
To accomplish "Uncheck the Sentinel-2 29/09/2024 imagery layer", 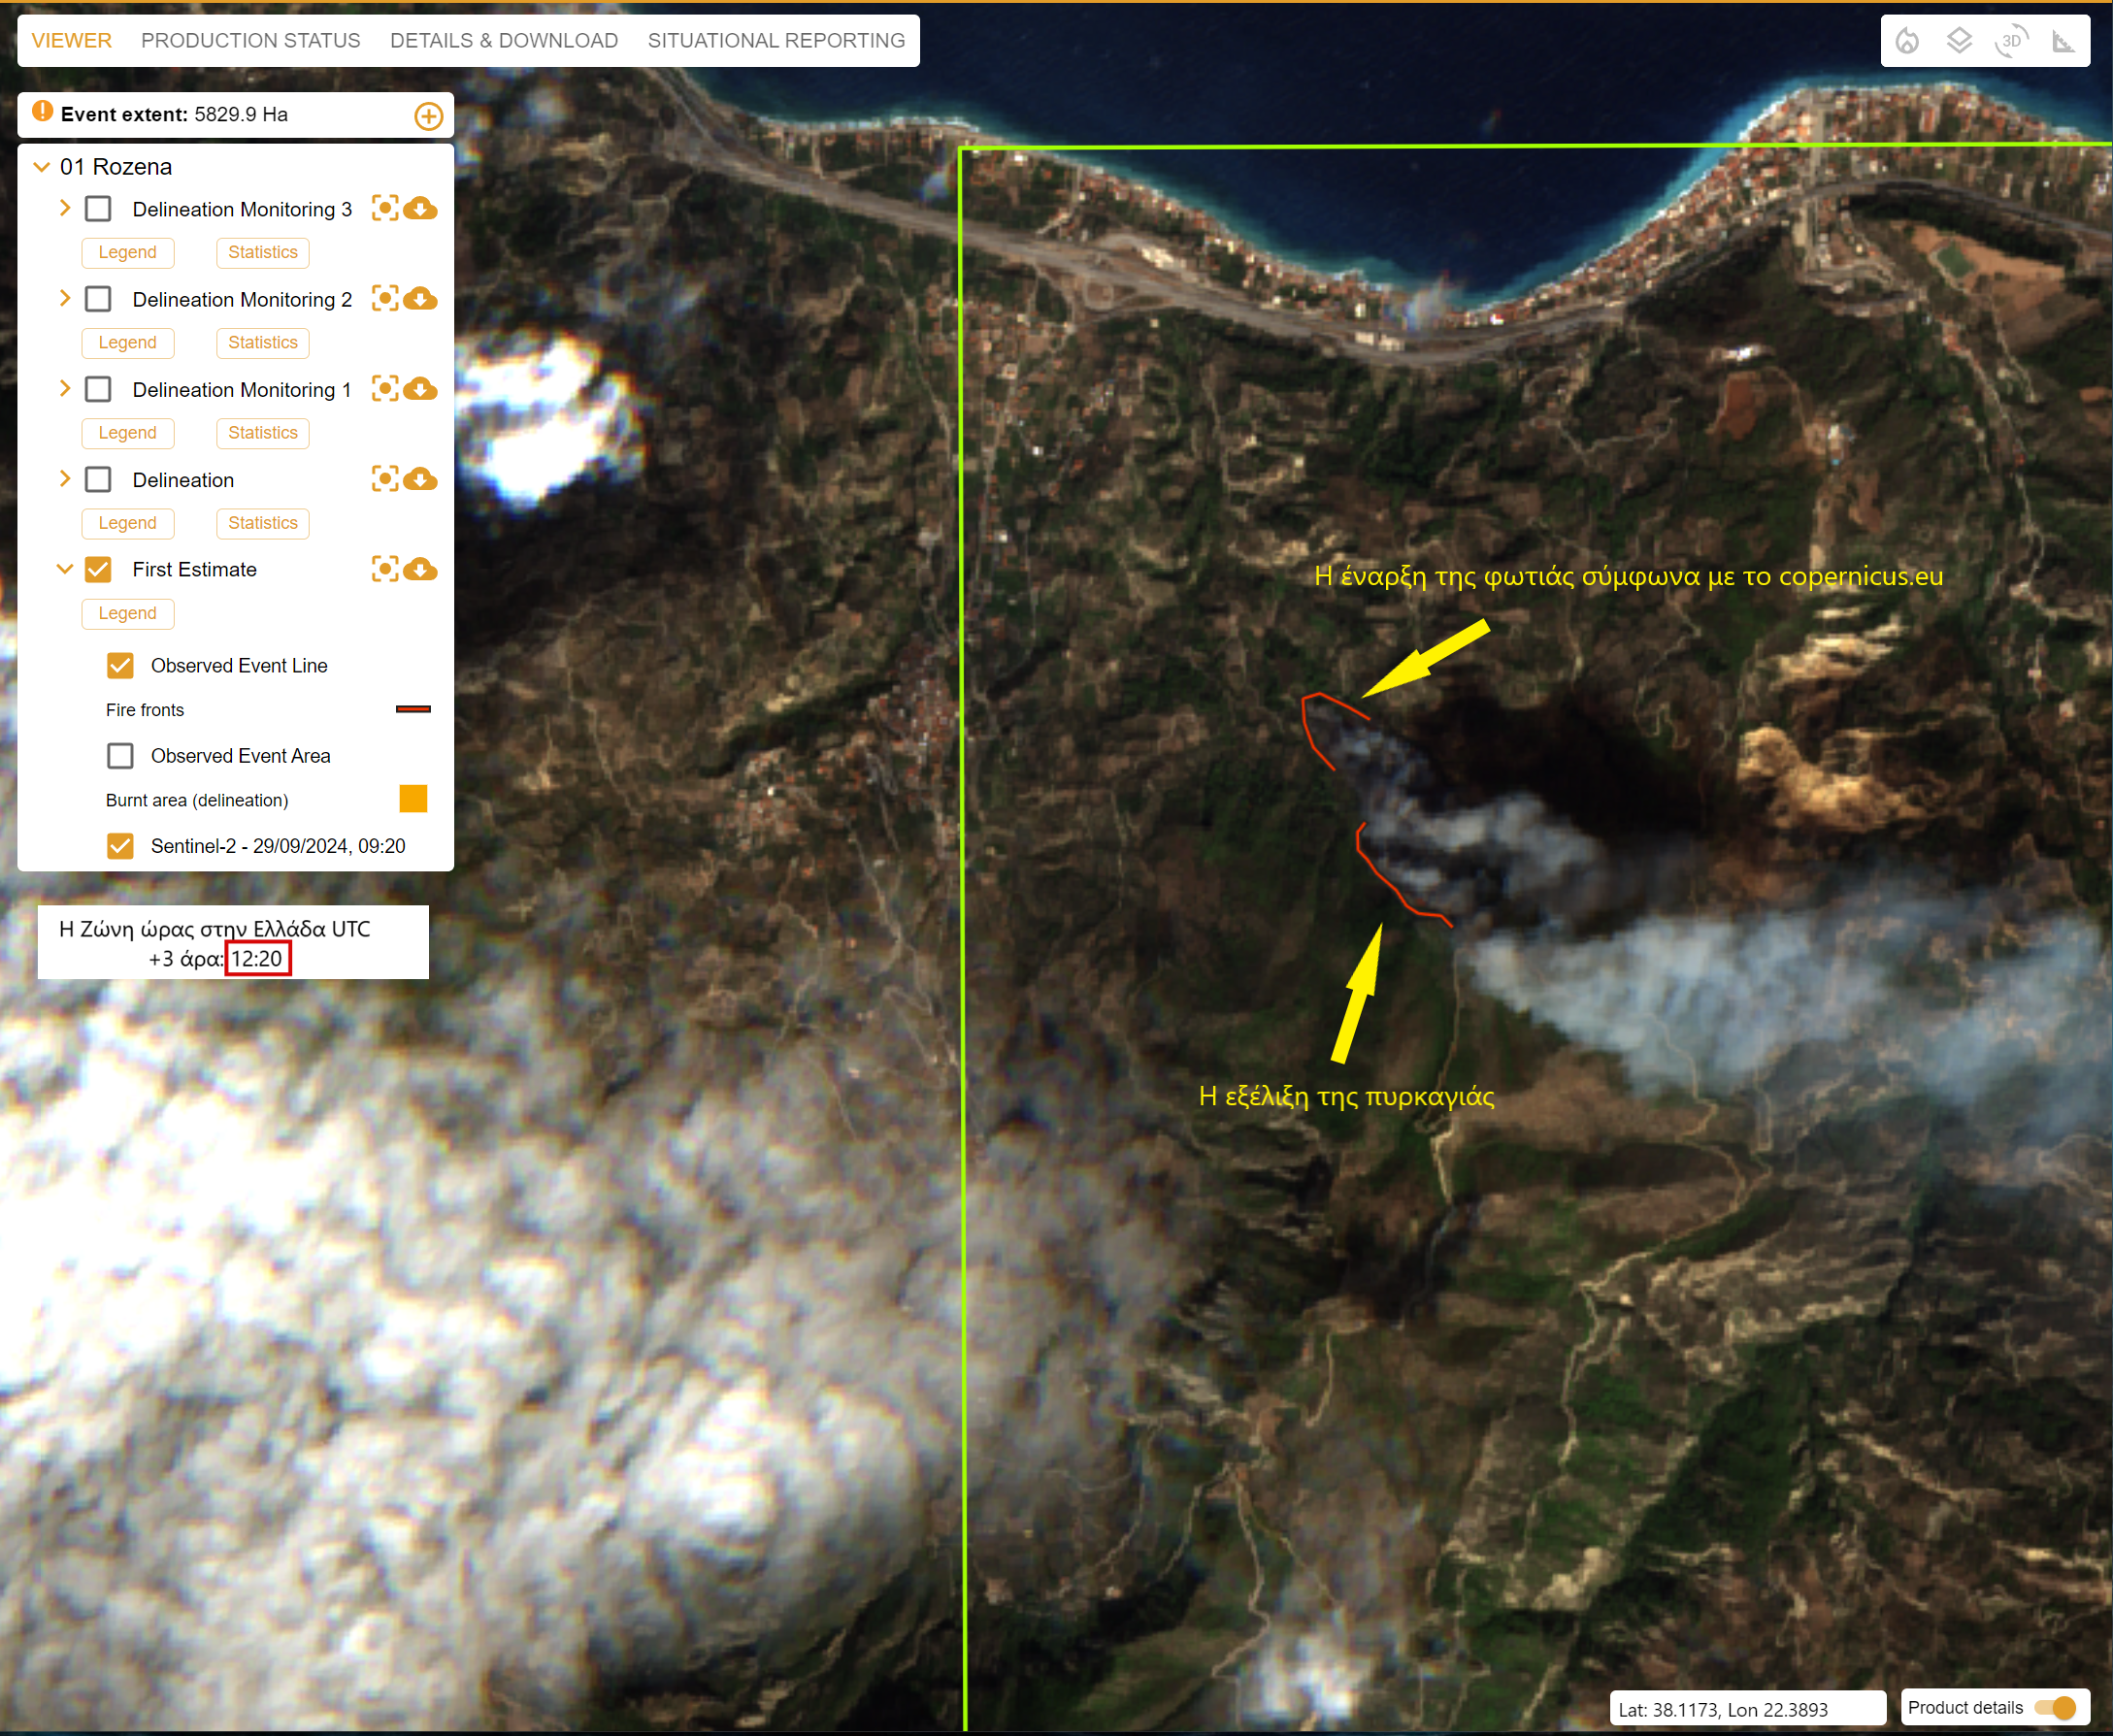I will tap(120, 846).
